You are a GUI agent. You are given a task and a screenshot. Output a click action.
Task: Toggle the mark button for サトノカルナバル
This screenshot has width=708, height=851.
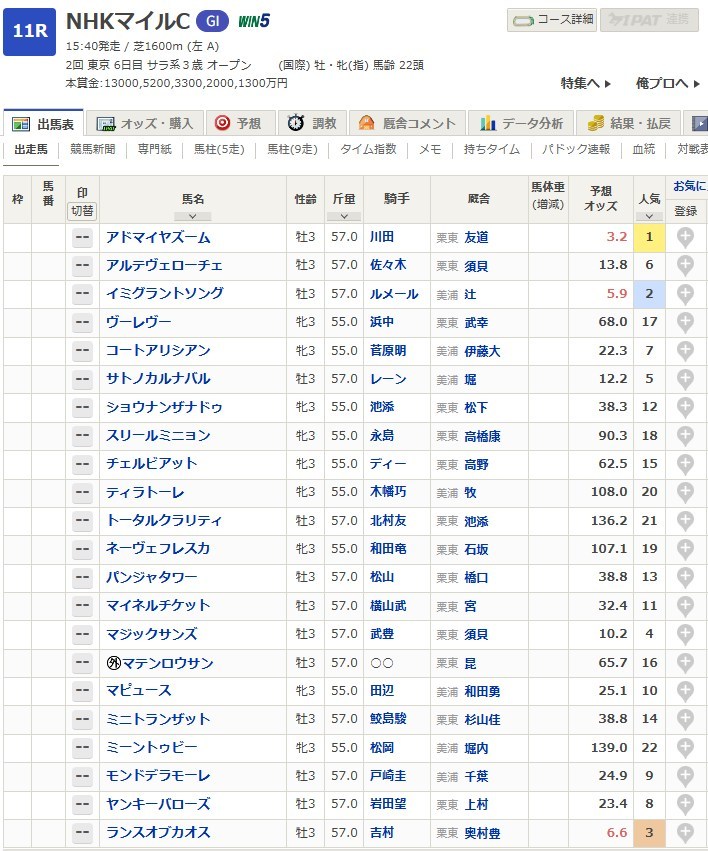pyautogui.click(x=82, y=379)
